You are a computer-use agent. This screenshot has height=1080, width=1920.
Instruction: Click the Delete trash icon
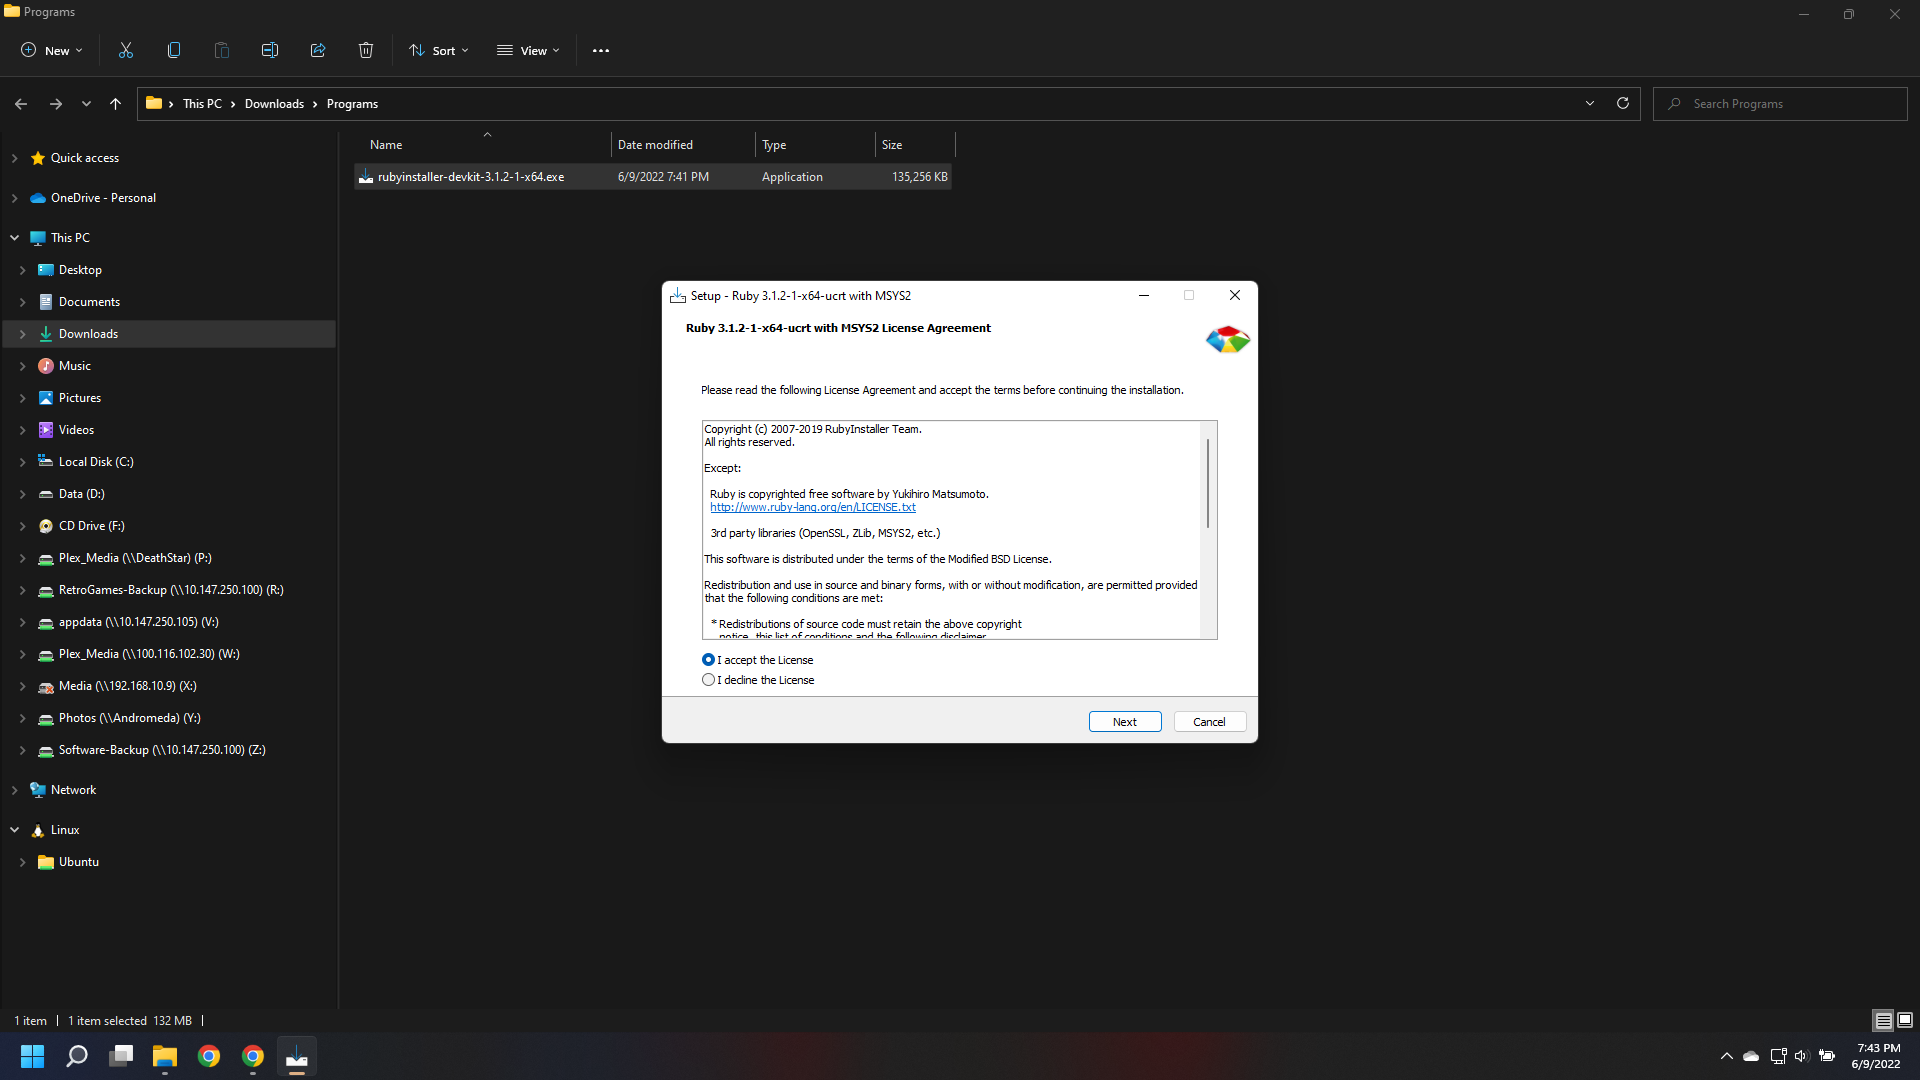point(366,50)
